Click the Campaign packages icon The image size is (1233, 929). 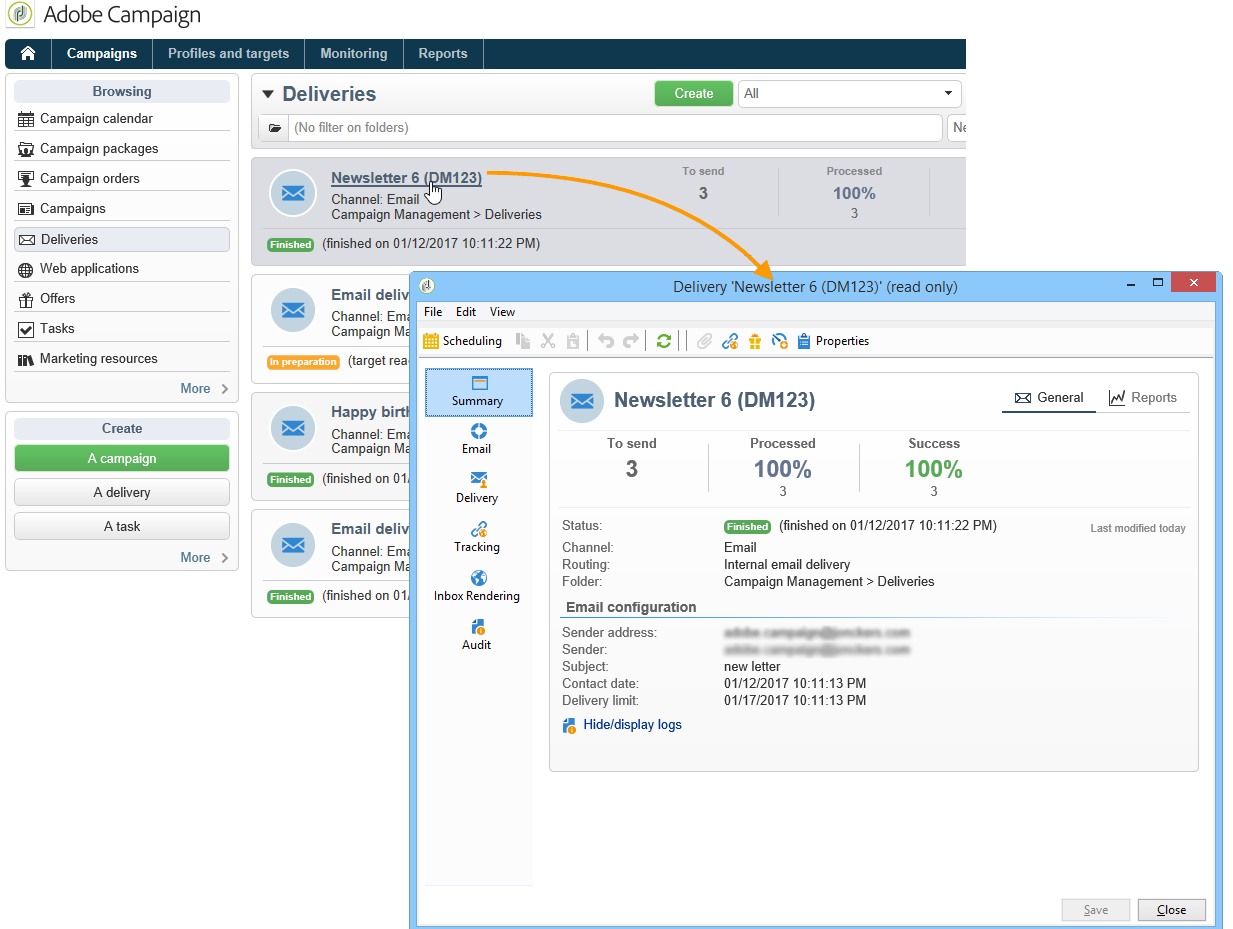[26, 149]
